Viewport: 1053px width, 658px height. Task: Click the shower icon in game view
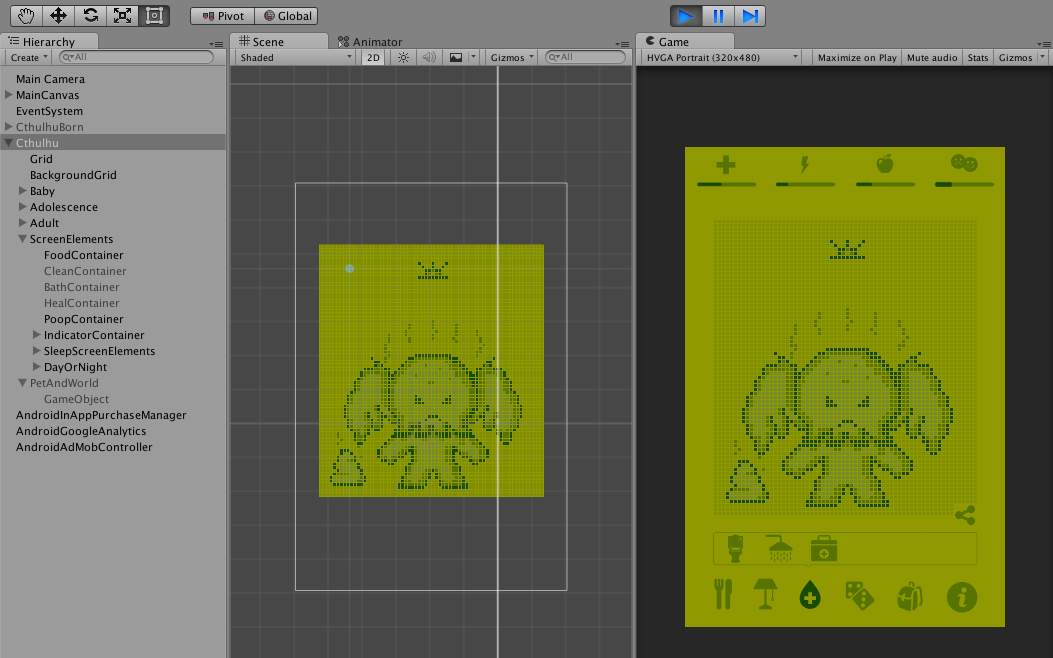coord(780,549)
